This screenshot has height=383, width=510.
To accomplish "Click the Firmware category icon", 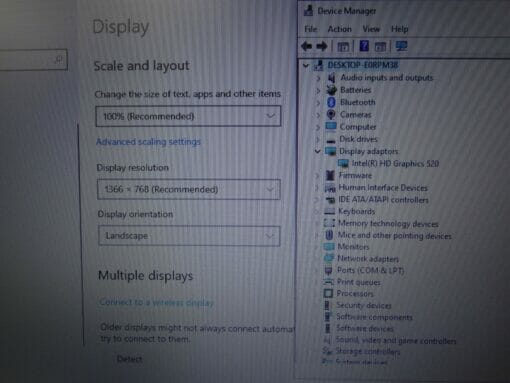I will 330,175.
